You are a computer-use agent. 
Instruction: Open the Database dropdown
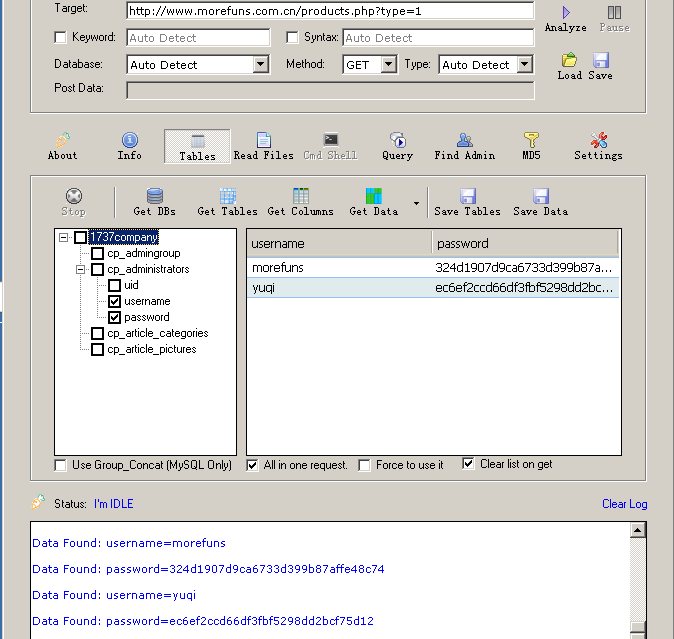[260, 64]
